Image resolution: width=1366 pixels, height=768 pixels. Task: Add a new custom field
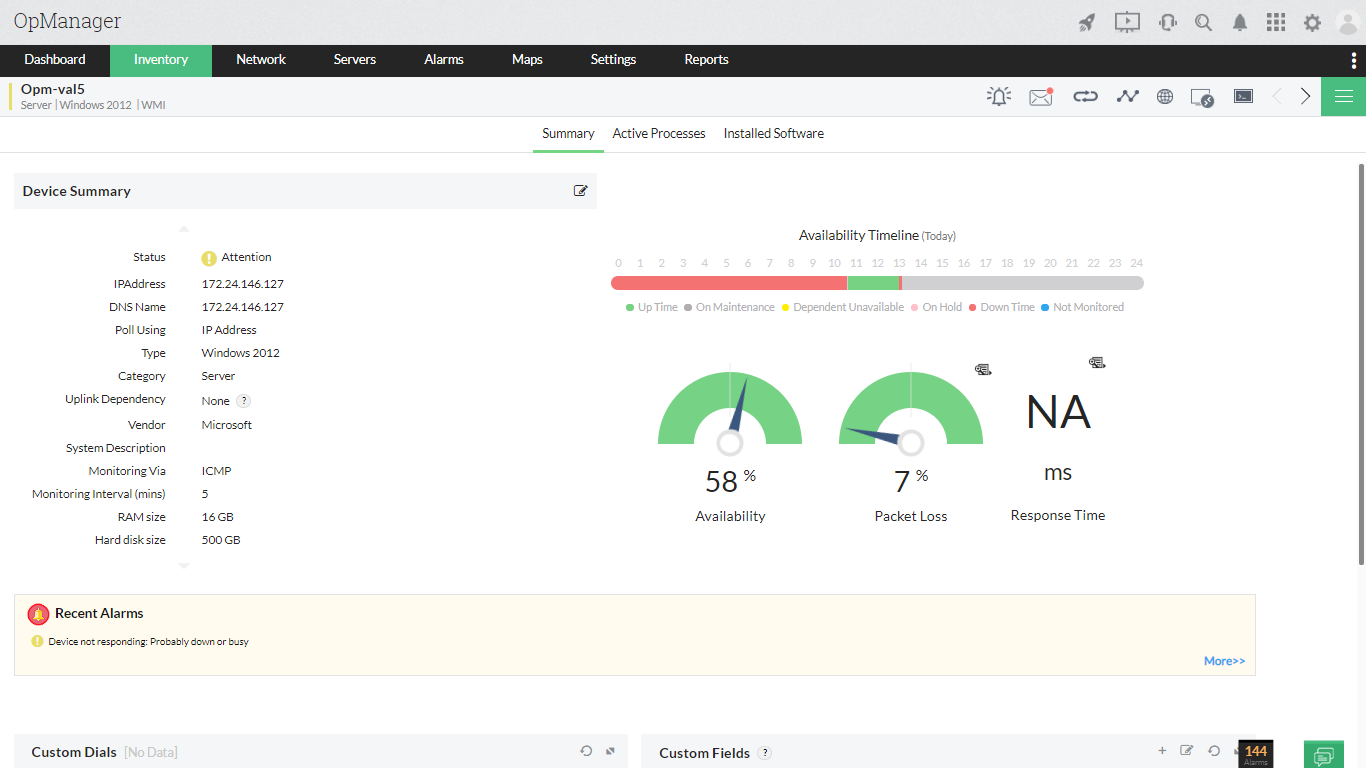(1162, 750)
